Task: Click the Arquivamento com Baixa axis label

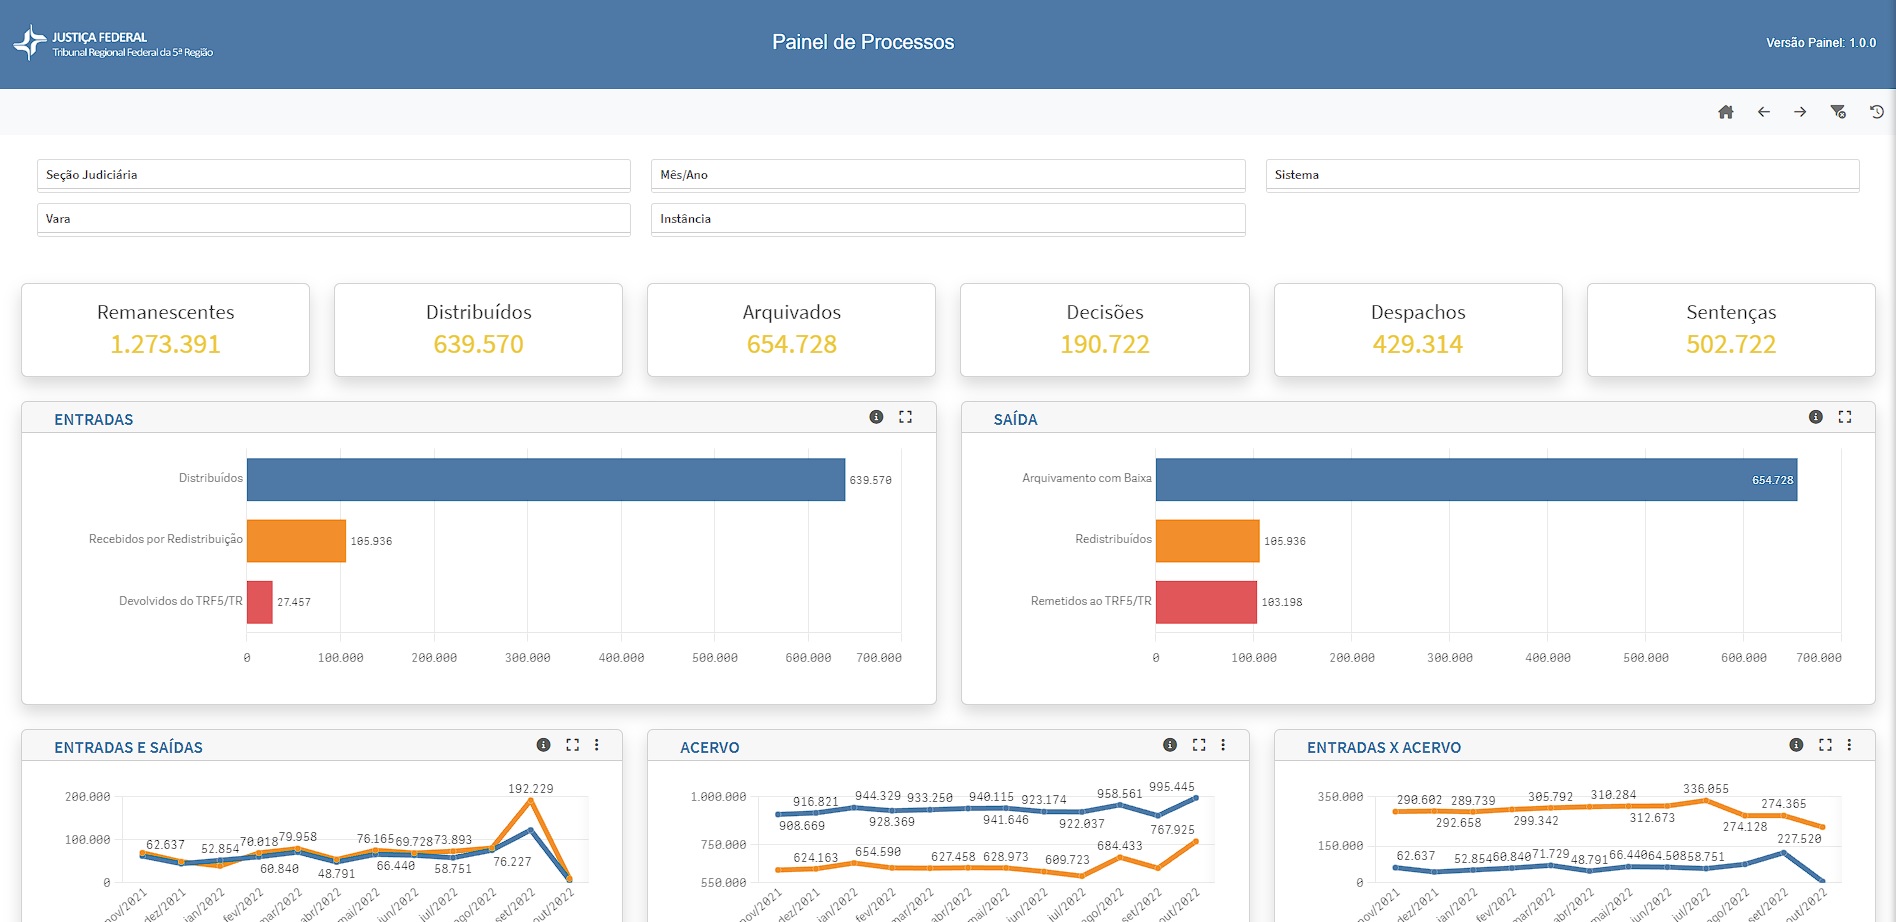Action: point(1087,478)
